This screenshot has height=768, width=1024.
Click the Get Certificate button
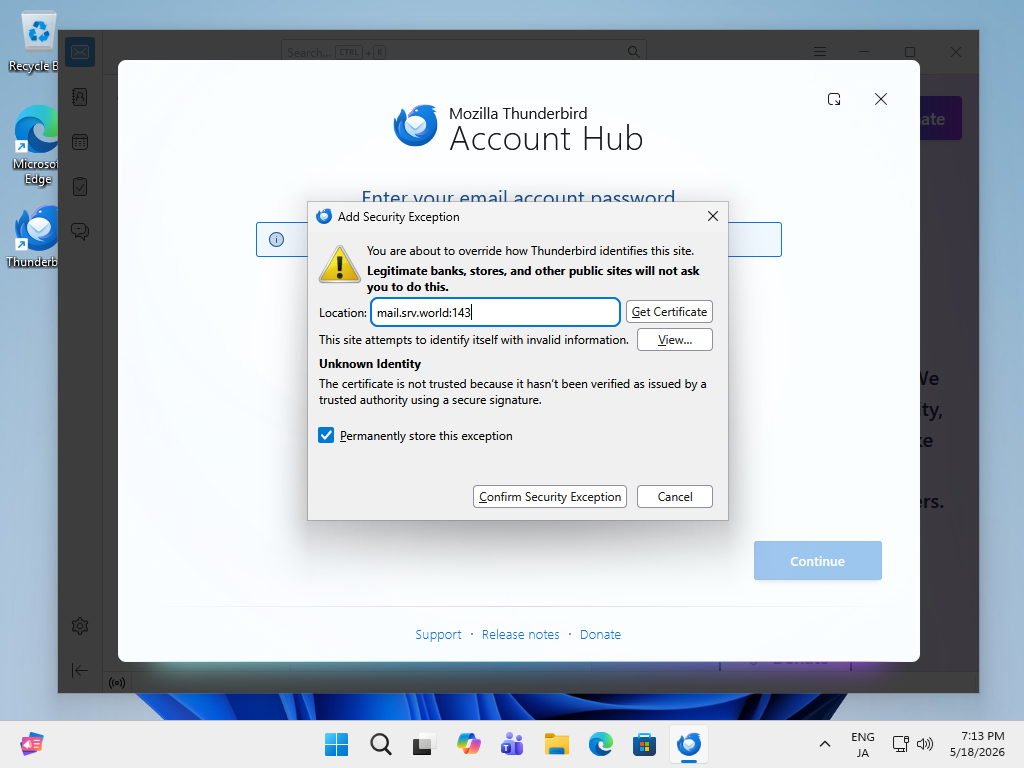click(x=669, y=312)
